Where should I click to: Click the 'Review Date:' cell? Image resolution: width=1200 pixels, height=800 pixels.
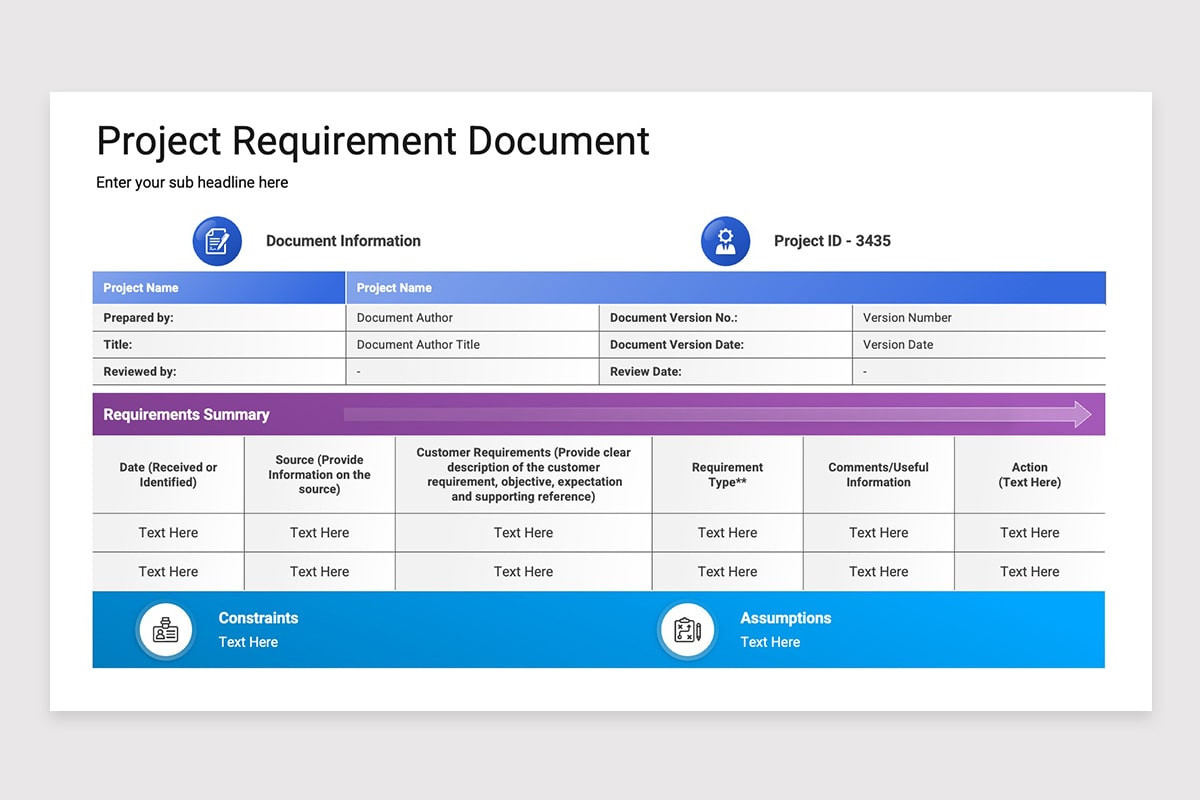coord(725,371)
